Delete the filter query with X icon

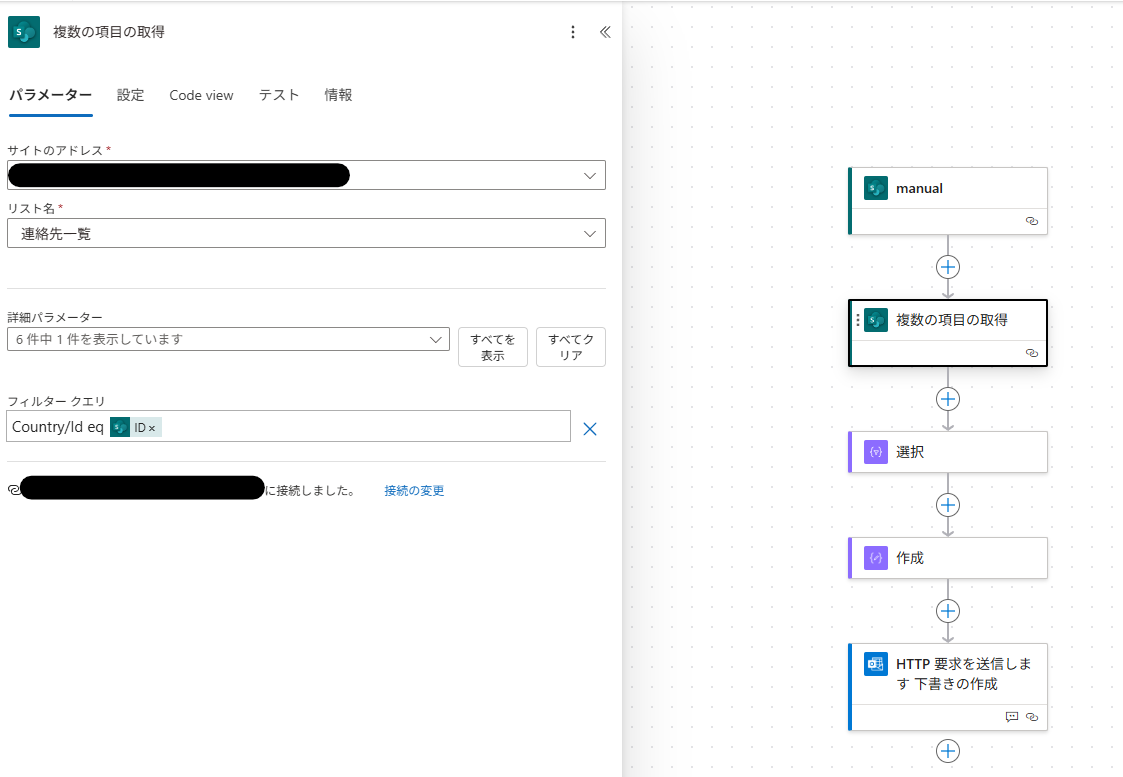pyautogui.click(x=590, y=429)
